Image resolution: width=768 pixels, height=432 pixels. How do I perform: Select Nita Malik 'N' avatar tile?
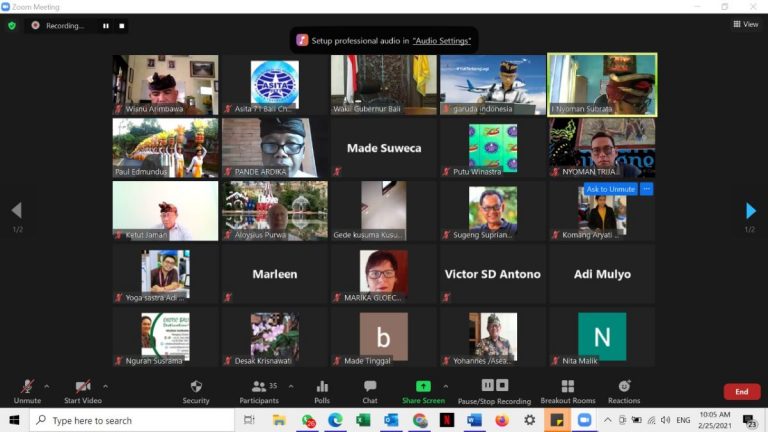[602, 337]
